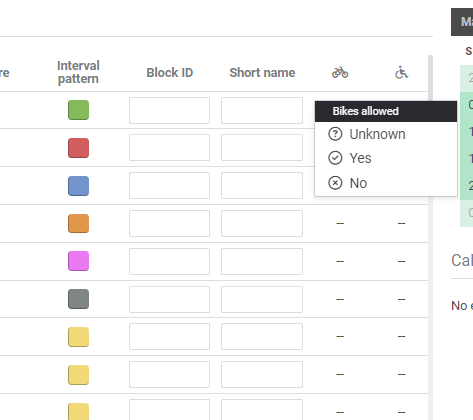This screenshot has height=420, width=473.
Task: Click Block ID field in green row
Action: 169,110
